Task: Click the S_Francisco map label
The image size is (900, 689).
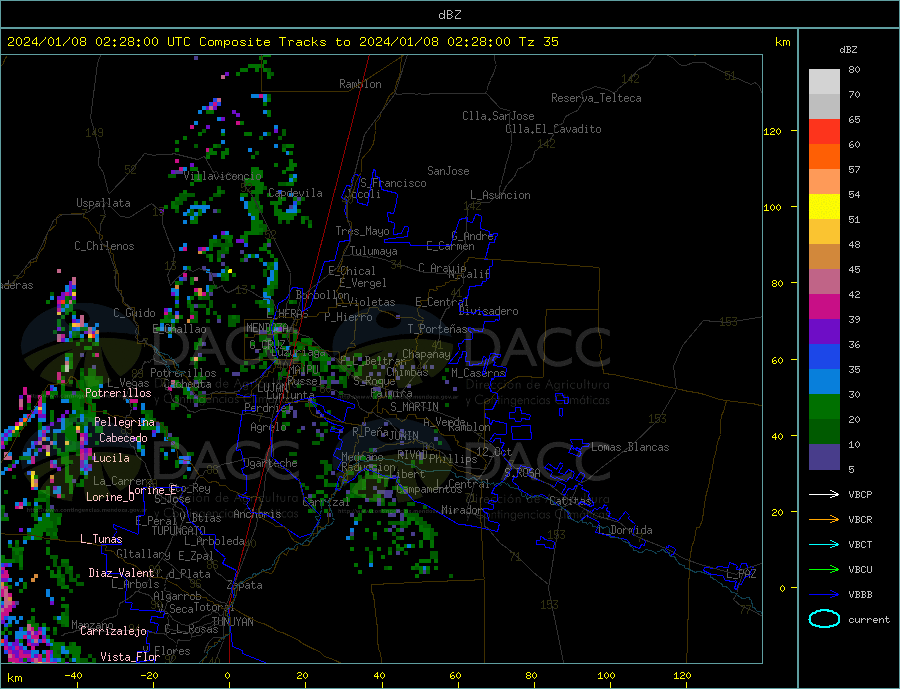Action: point(393,183)
